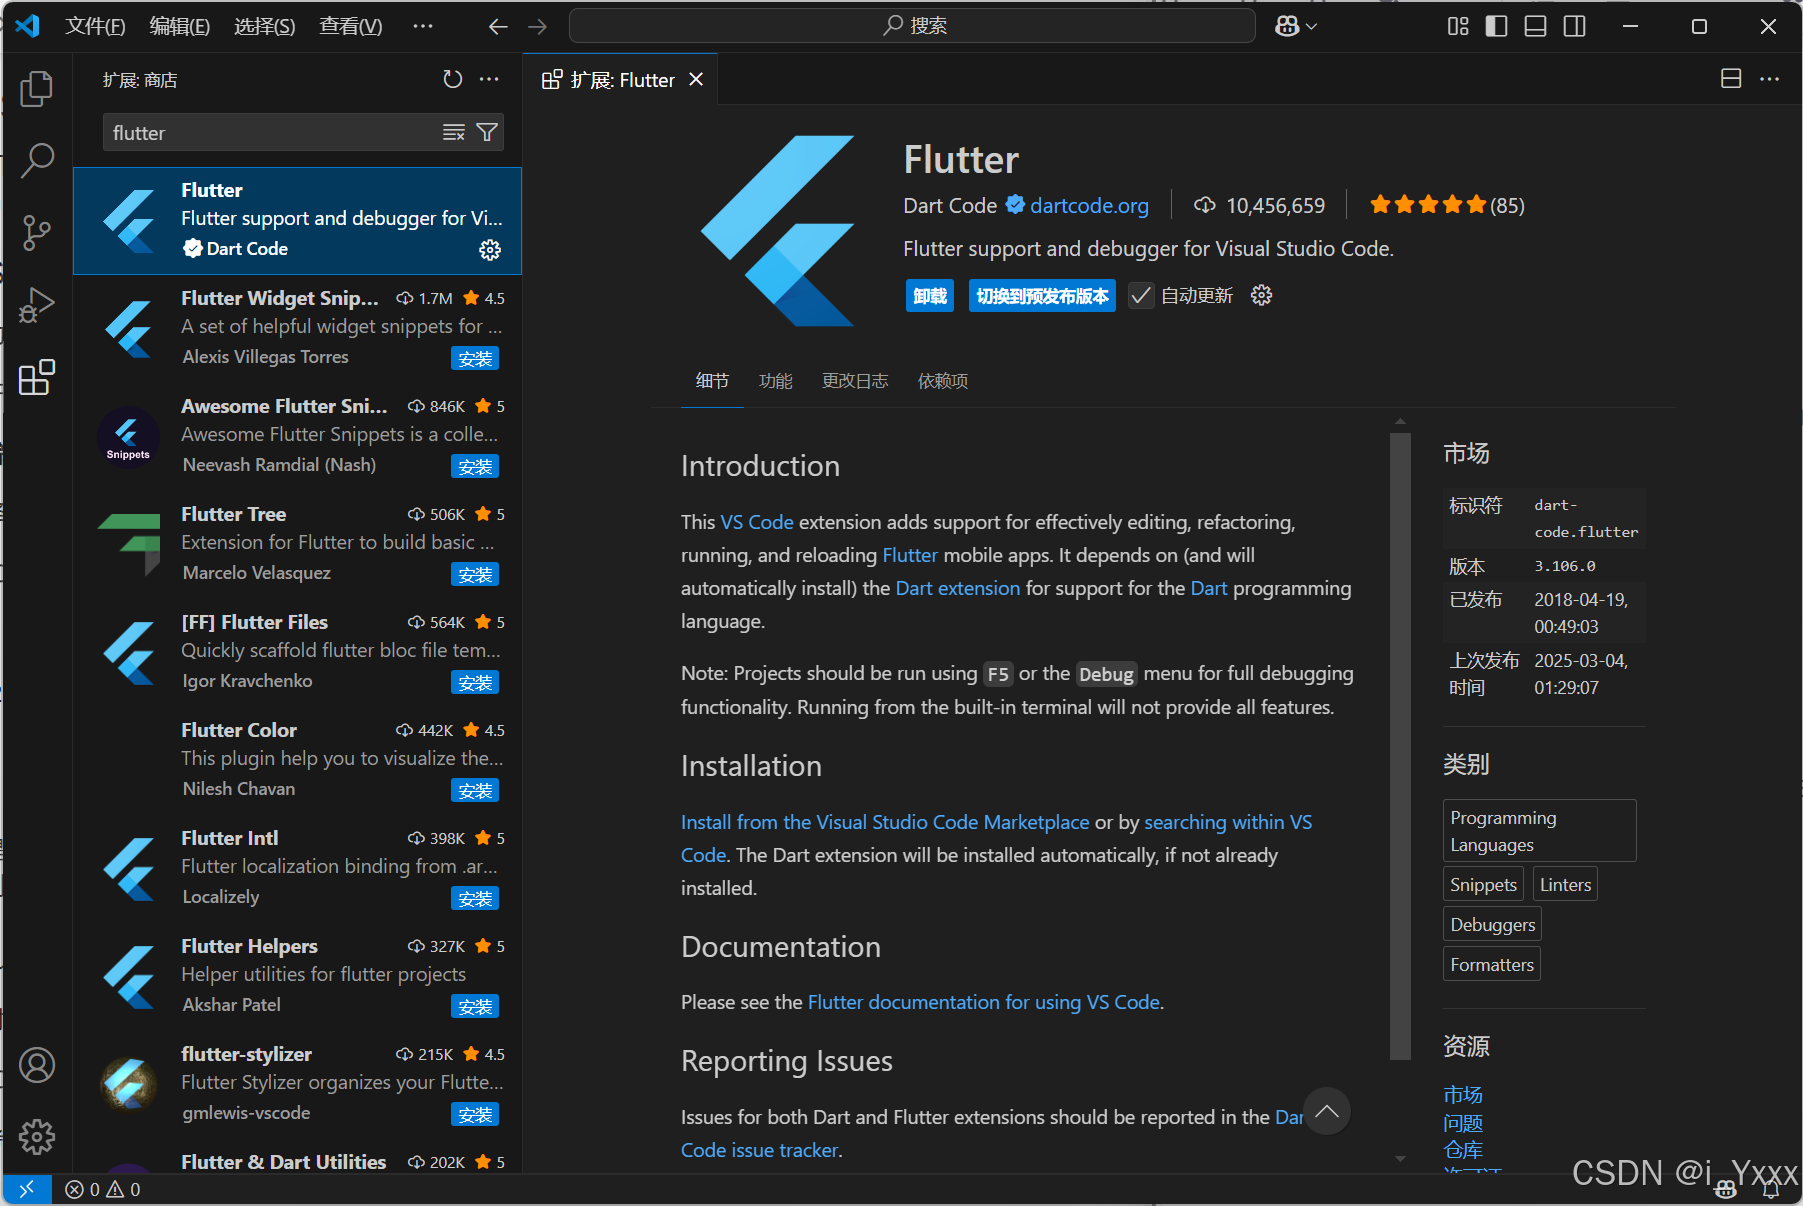Click 切换到预发布版本 button

coord(1042,296)
